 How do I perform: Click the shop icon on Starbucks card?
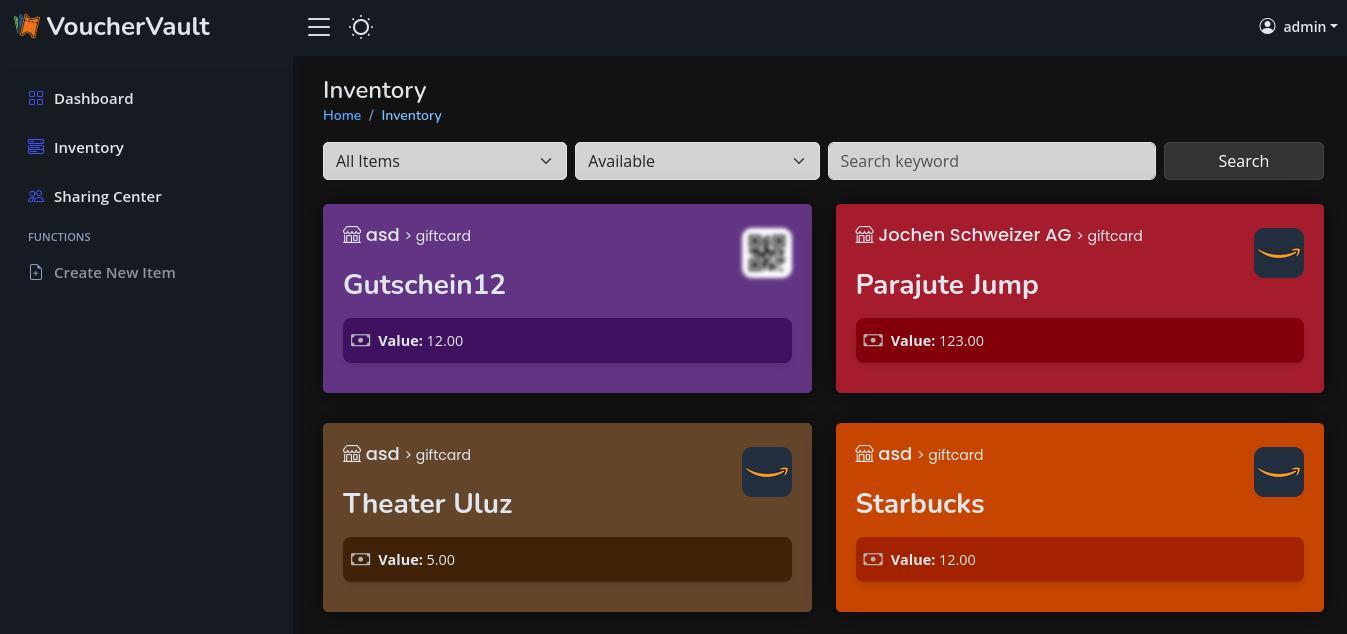(x=865, y=454)
